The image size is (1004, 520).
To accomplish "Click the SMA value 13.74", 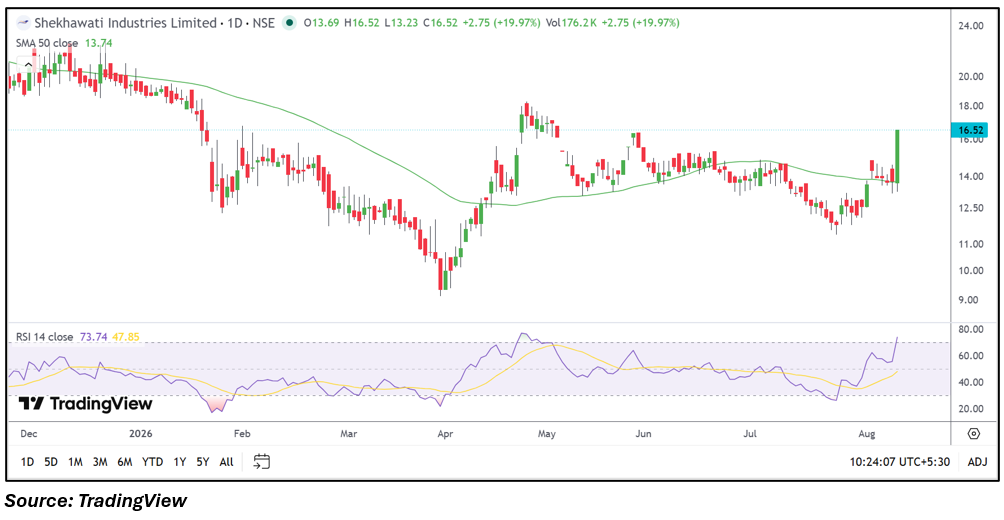I will coord(98,43).
